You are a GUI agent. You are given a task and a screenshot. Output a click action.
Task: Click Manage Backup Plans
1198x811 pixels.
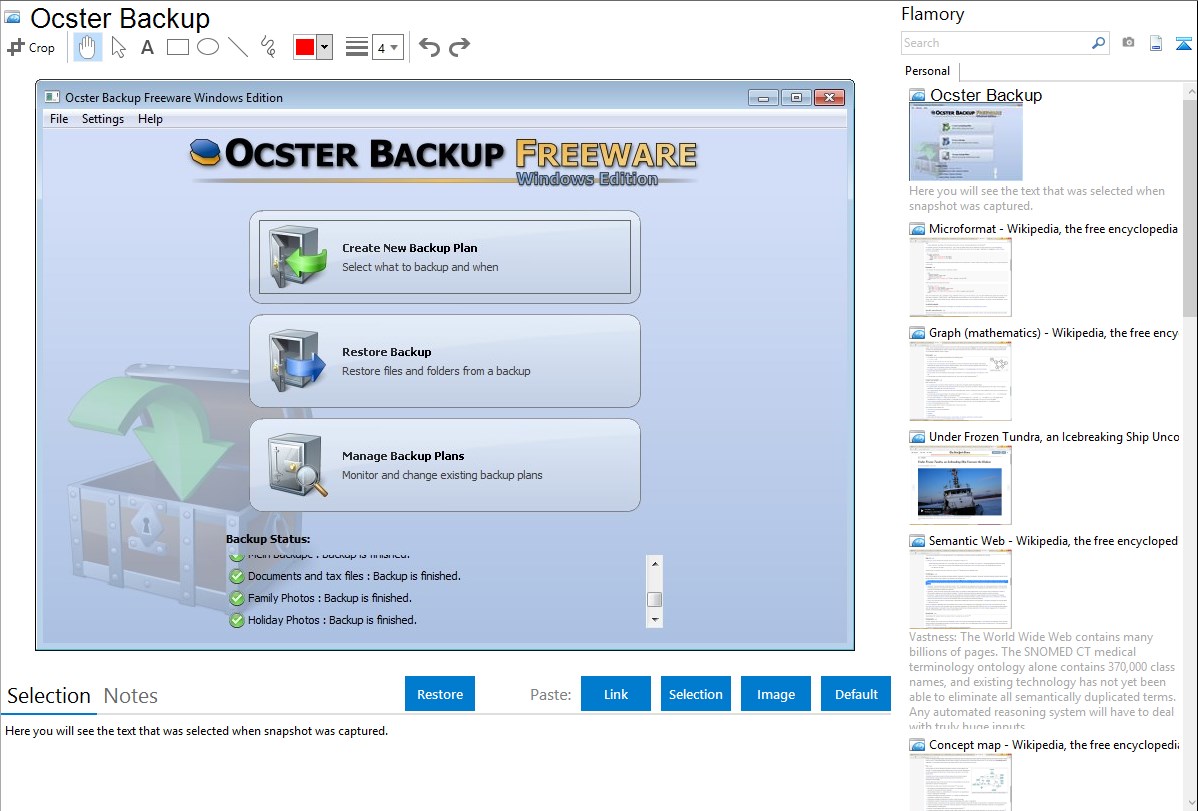coord(445,465)
